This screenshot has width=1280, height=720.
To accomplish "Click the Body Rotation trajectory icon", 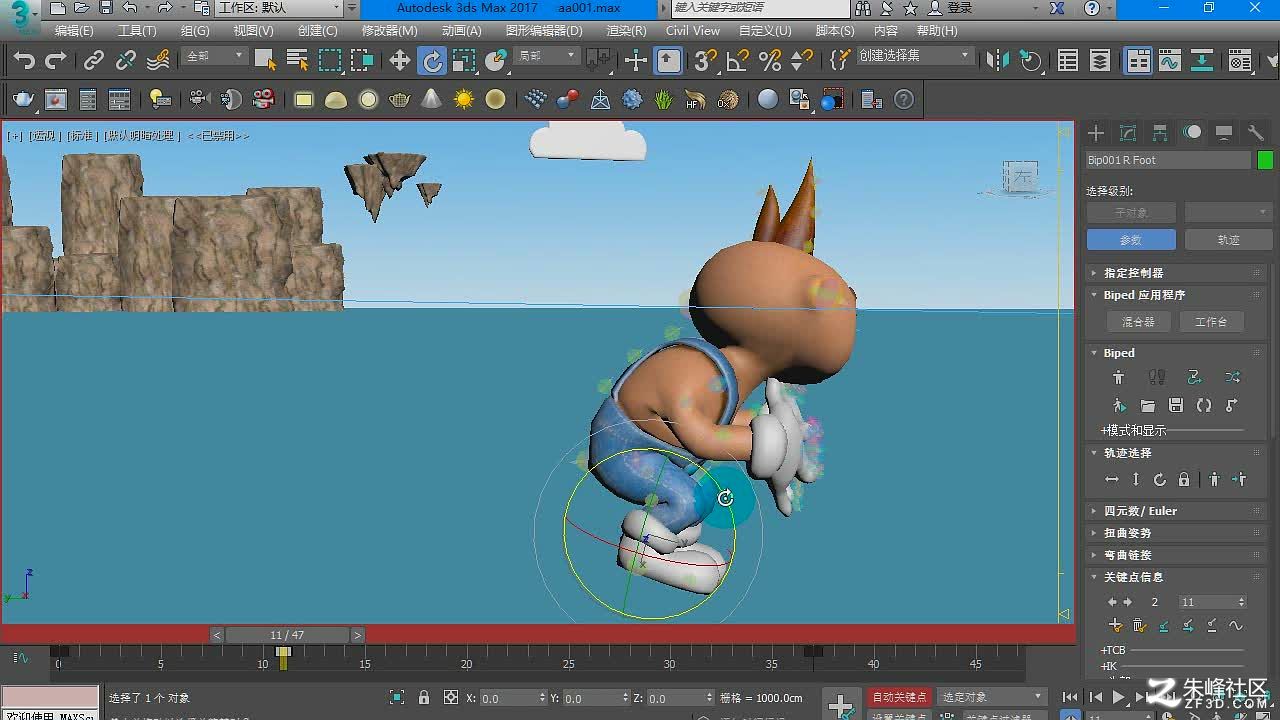I will (1160, 480).
